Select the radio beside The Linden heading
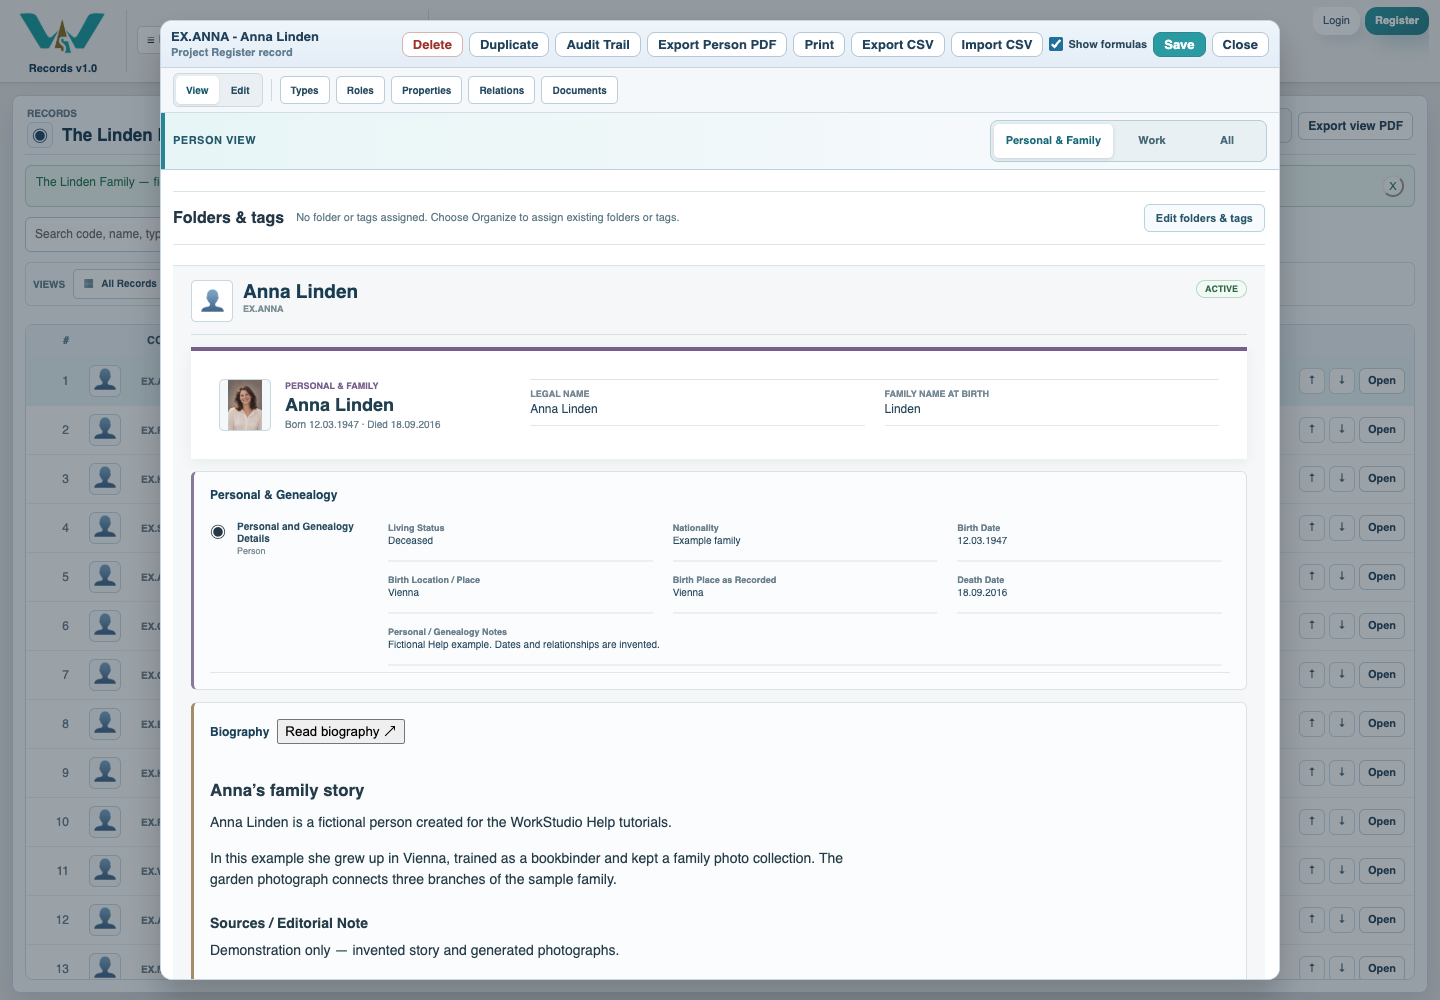 click(40, 136)
